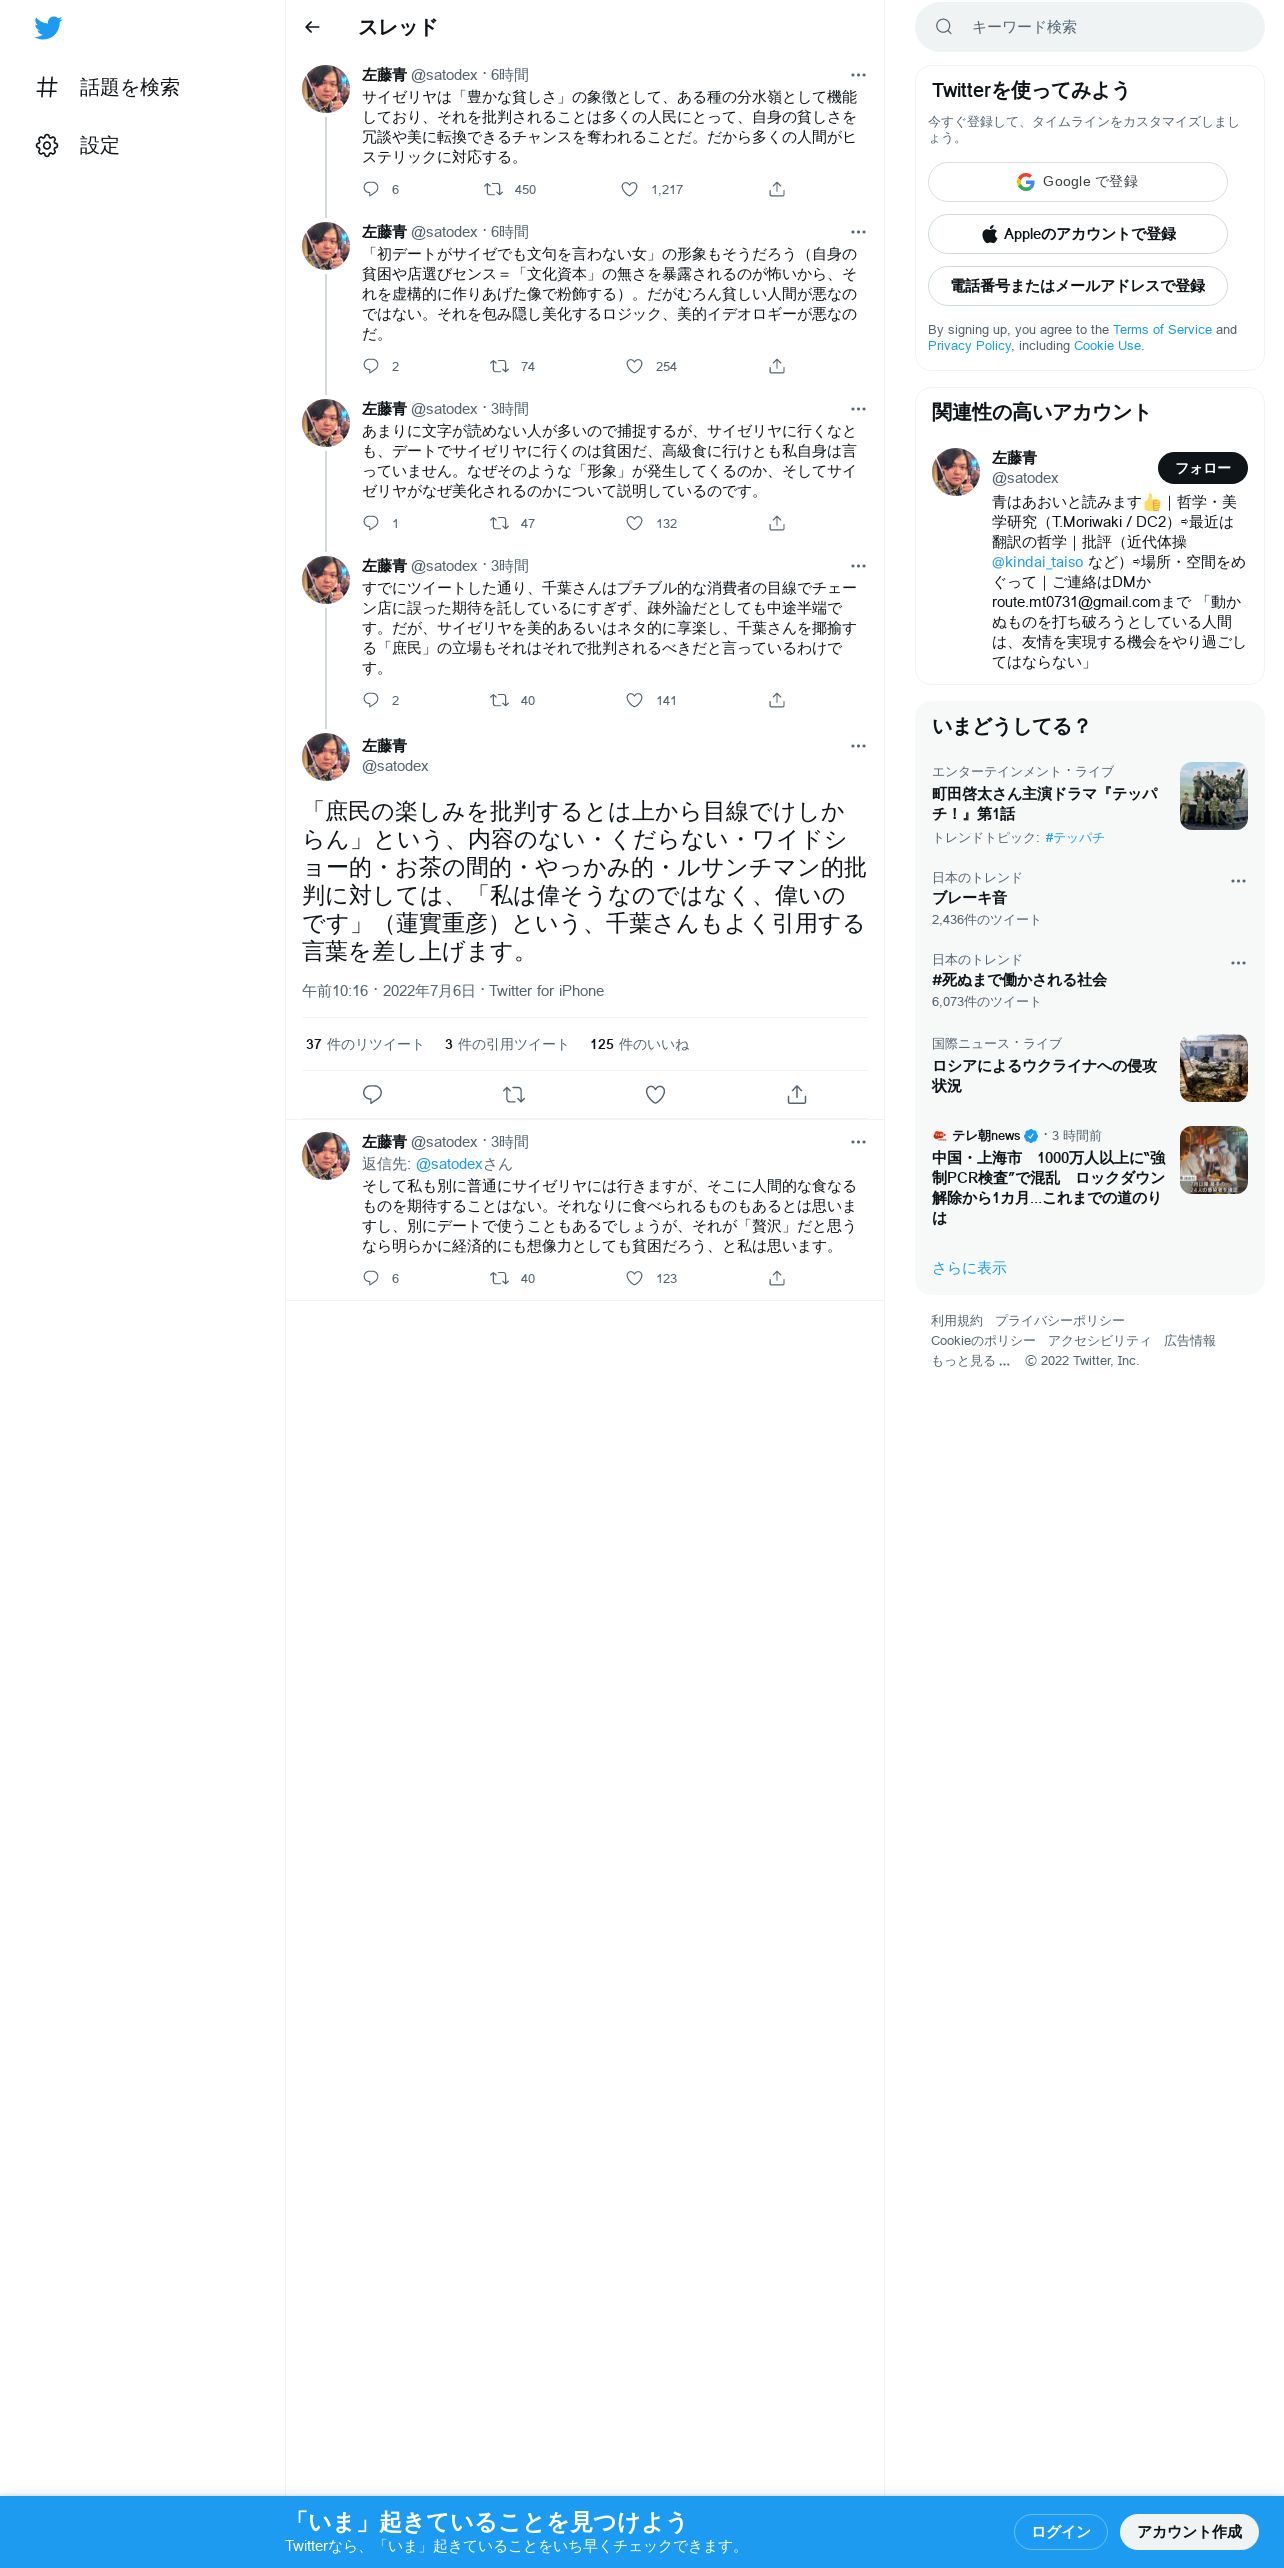Click the ログイン button in the bottom banner
Image resolution: width=1284 pixels, height=2568 pixels.
(x=1061, y=2531)
